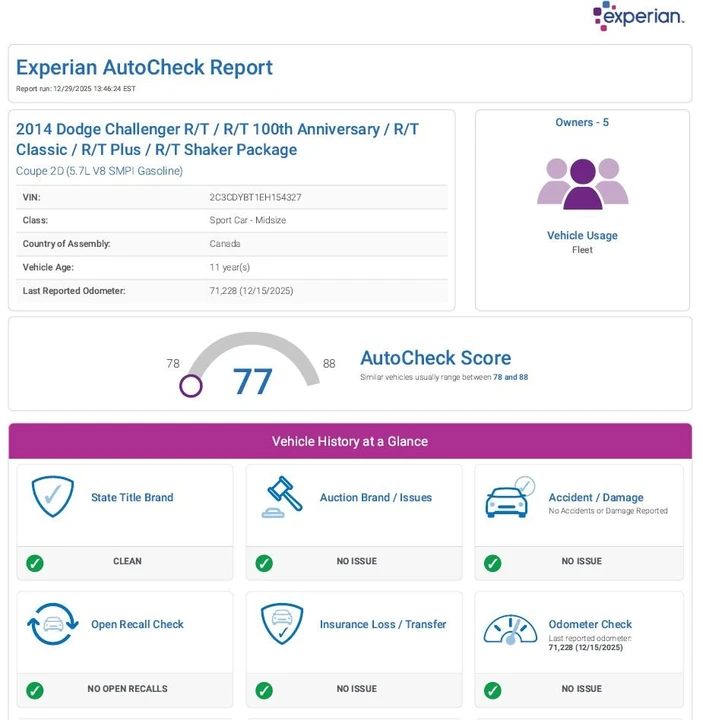
Task: Select the report run timestamp text
Action: 76,89
